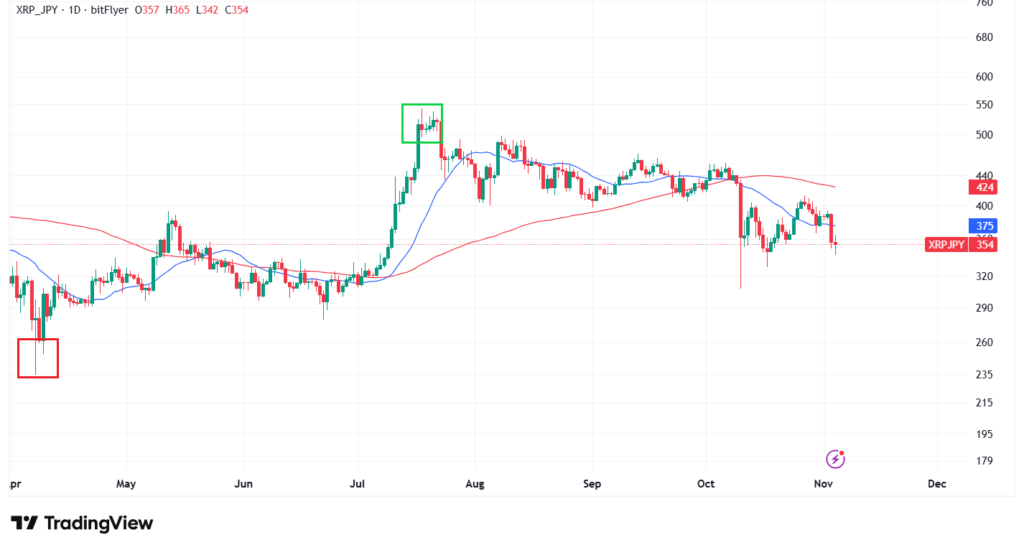Click the purple lightning bolt icon
The image size is (1024, 550).
pyautogui.click(x=836, y=459)
